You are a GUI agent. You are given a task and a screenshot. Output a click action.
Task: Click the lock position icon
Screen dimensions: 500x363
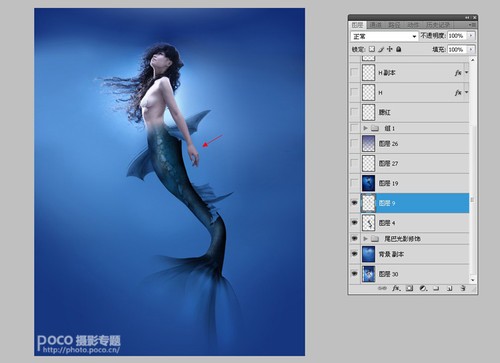click(390, 49)
